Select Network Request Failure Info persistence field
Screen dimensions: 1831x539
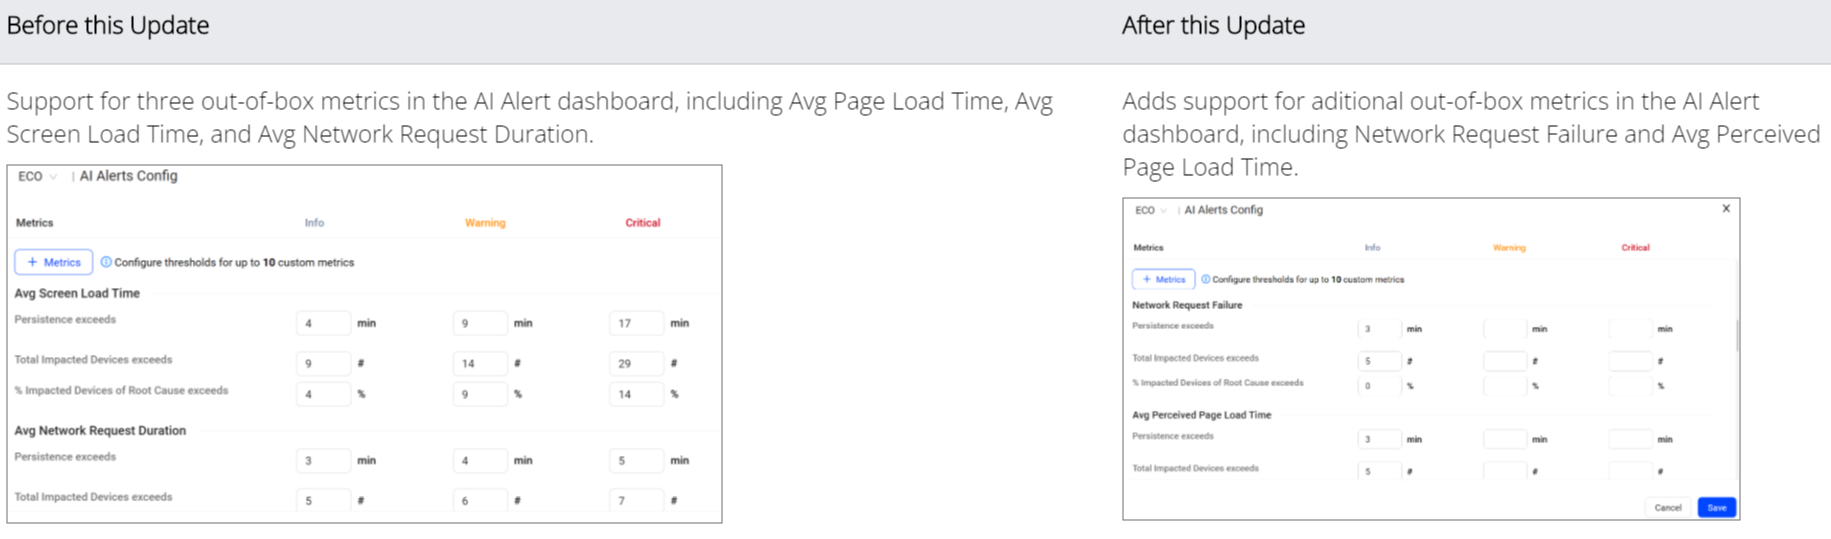click(1379, 329)
